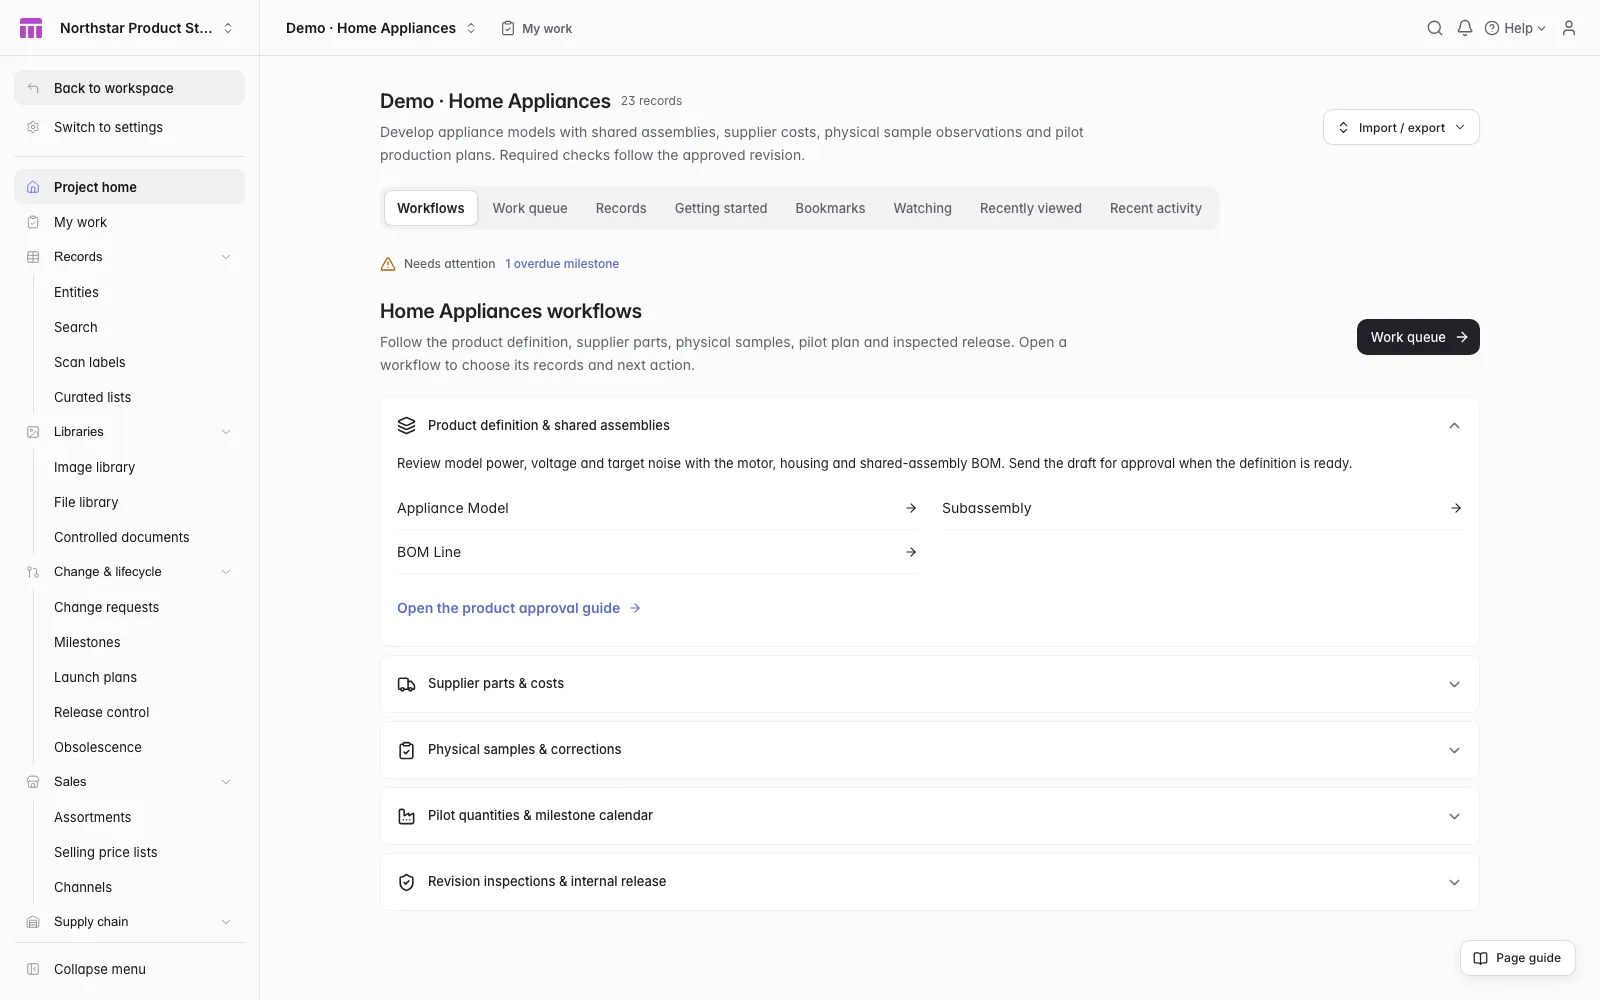Screen dimensions: 1600x1000
Task: Follow the 1 overdue milestone link
Action: point(562,264)
